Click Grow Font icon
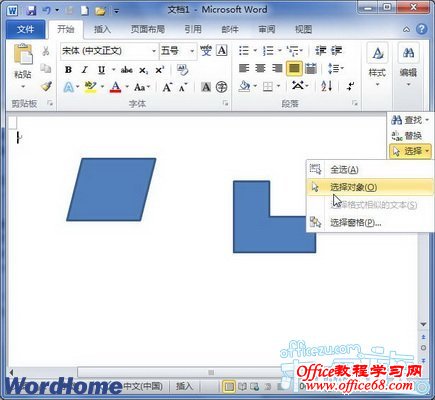Viewport: 435px width, 400px height. 167,87
